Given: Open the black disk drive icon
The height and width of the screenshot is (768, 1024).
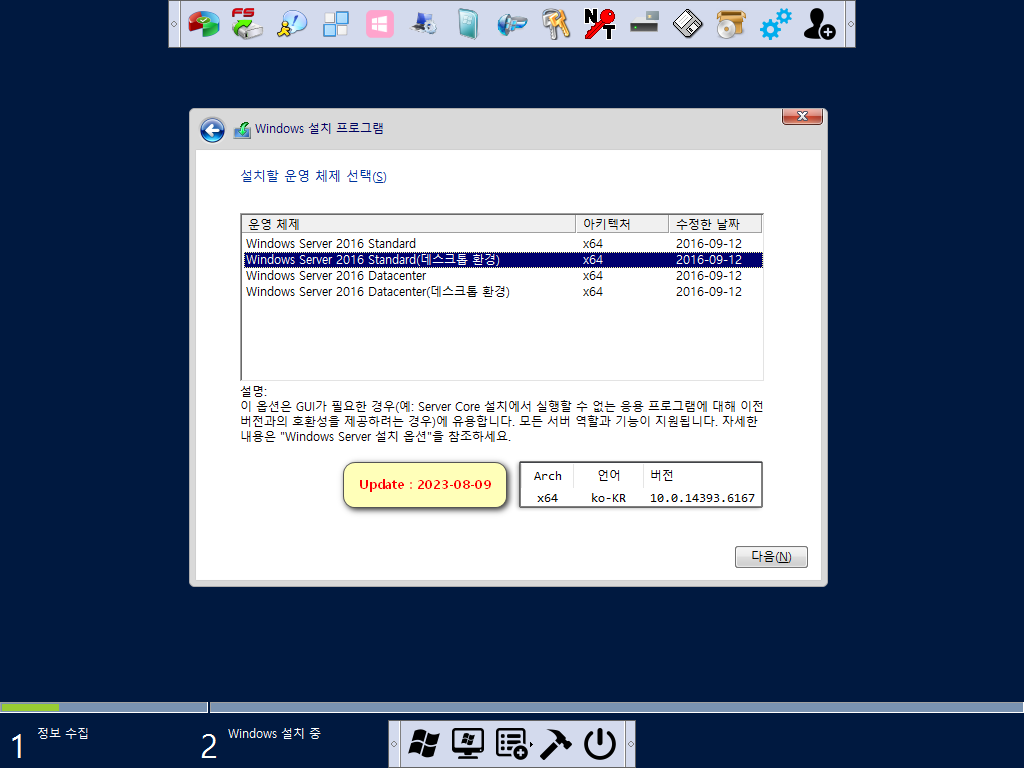Looking at the screenshot, I should (x=644, y=24).
